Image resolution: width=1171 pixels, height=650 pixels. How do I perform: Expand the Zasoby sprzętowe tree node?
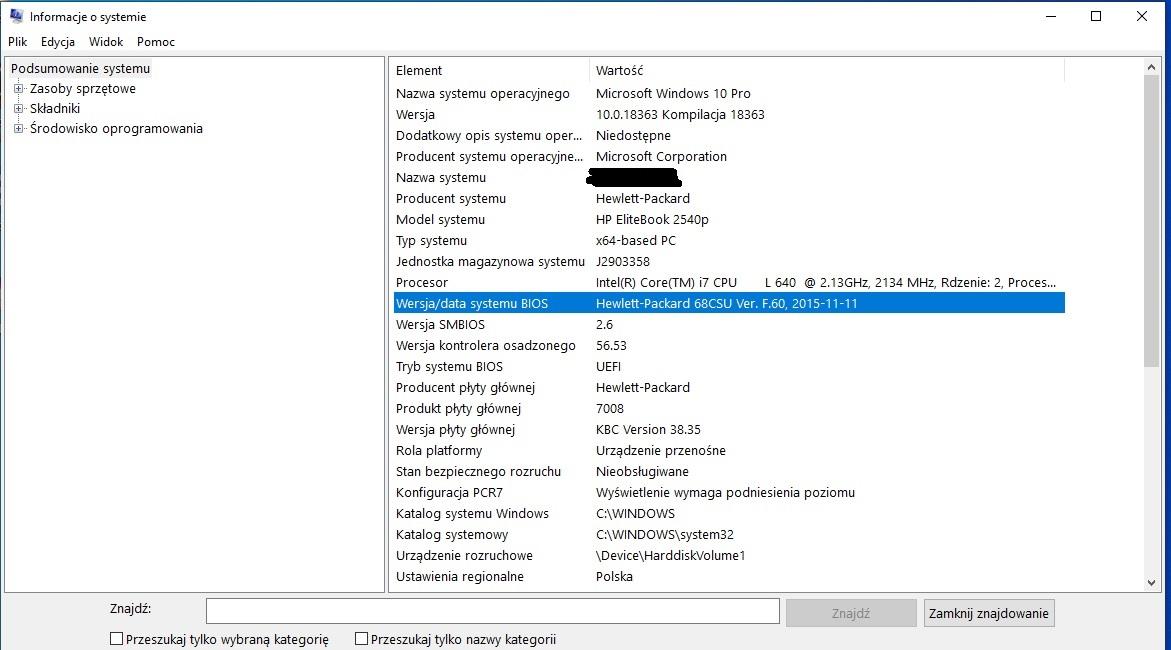[x=18, y=89]
